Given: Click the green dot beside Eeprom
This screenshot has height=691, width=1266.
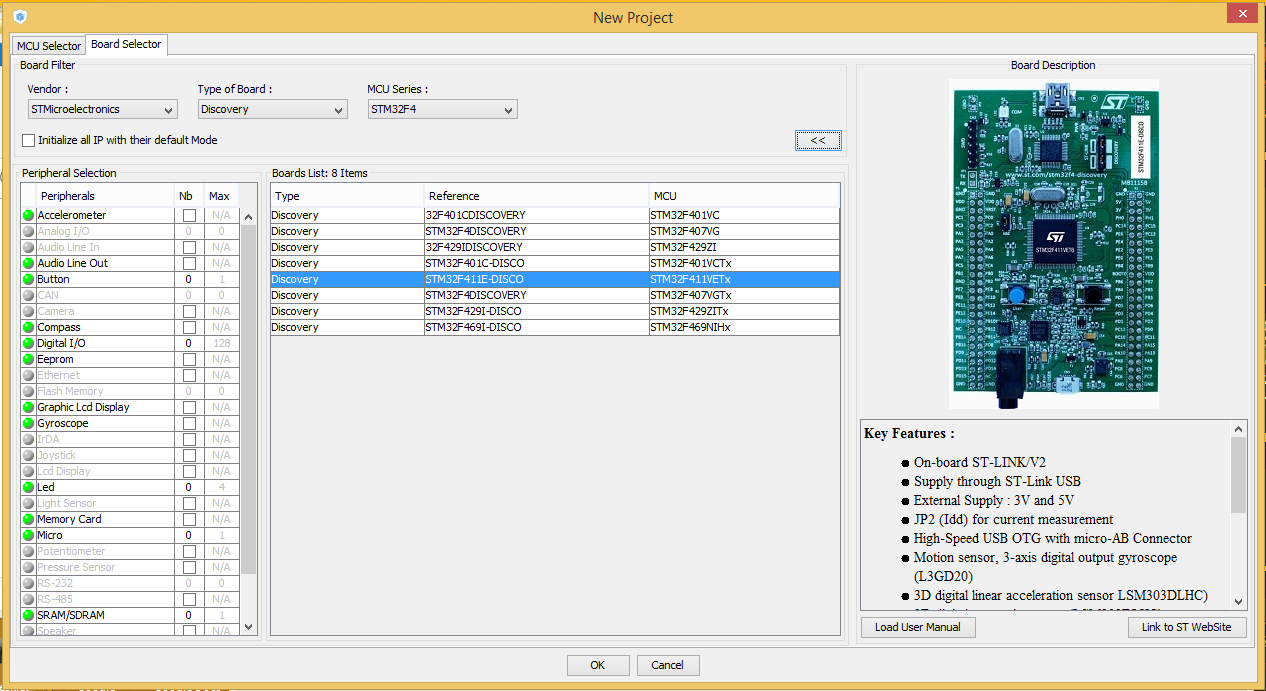Looking at the screenshot, I should [x=28, y=360].
